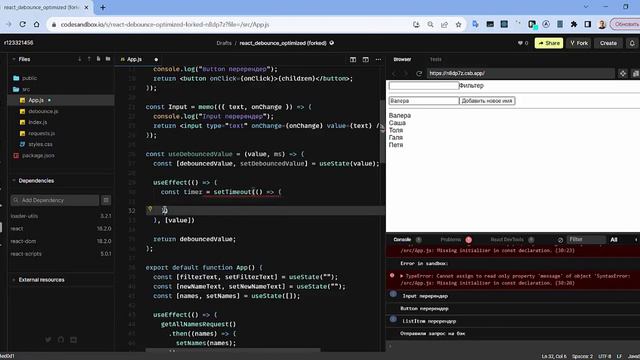Open the All log level dropdown

(x=614, y=240)
